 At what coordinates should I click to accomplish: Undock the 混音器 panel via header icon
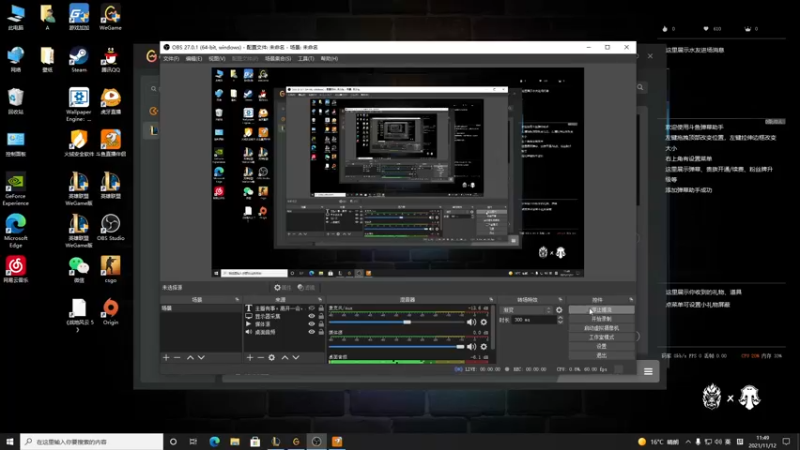pos(491,299)
